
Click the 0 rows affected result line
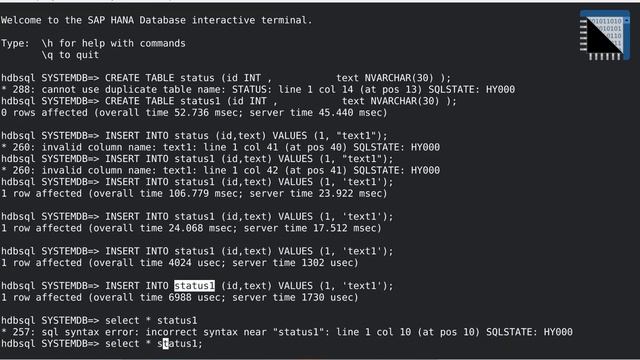(x=194, y=113)
